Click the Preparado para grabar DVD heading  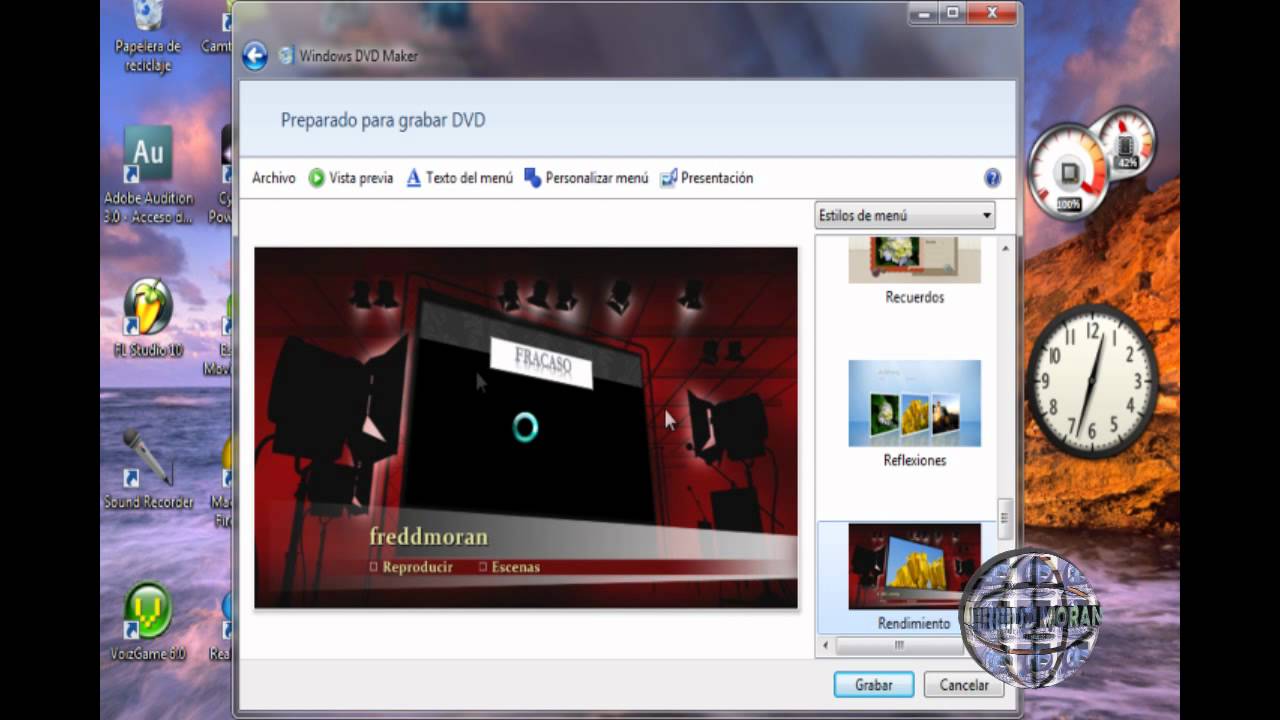point(383,120)
